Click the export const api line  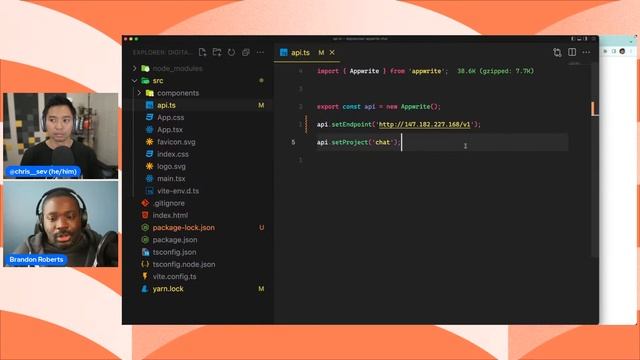[x=379, y=107]
